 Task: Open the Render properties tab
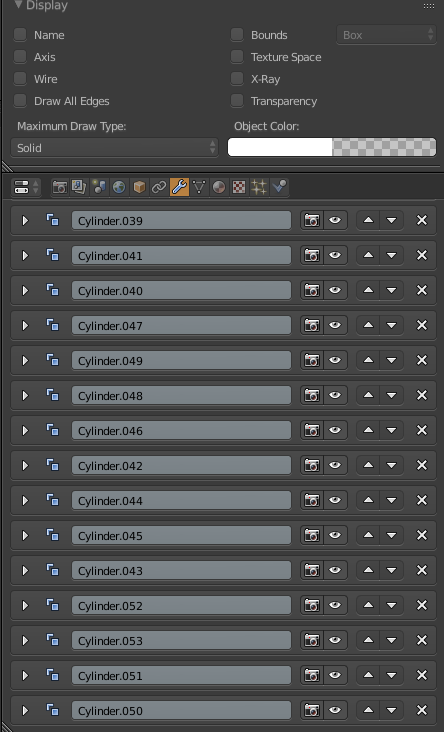(x=60, y=187)
